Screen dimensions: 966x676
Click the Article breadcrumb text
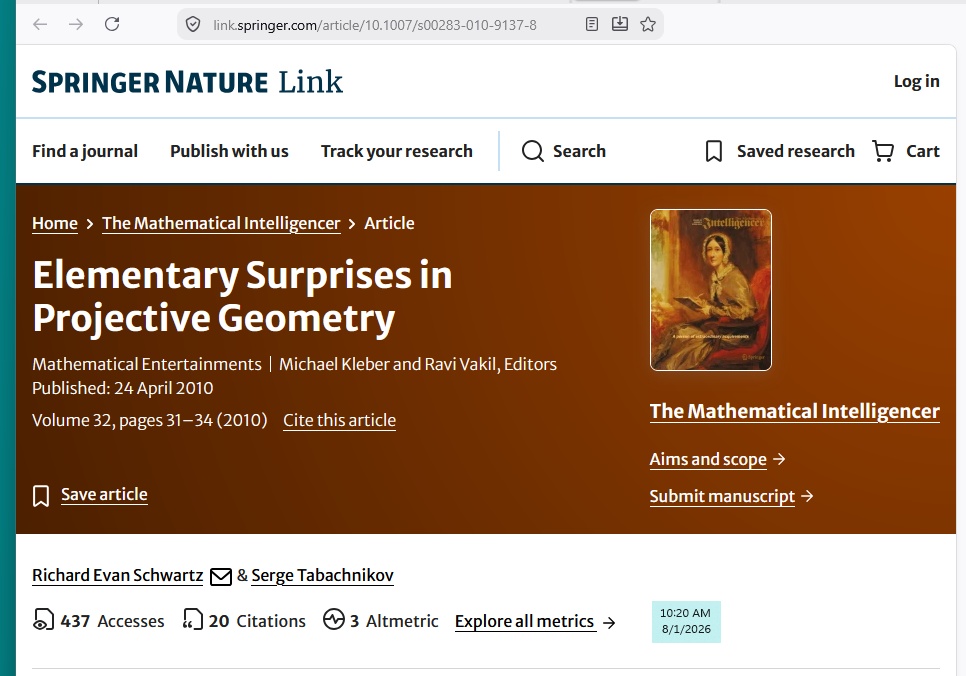389,223
